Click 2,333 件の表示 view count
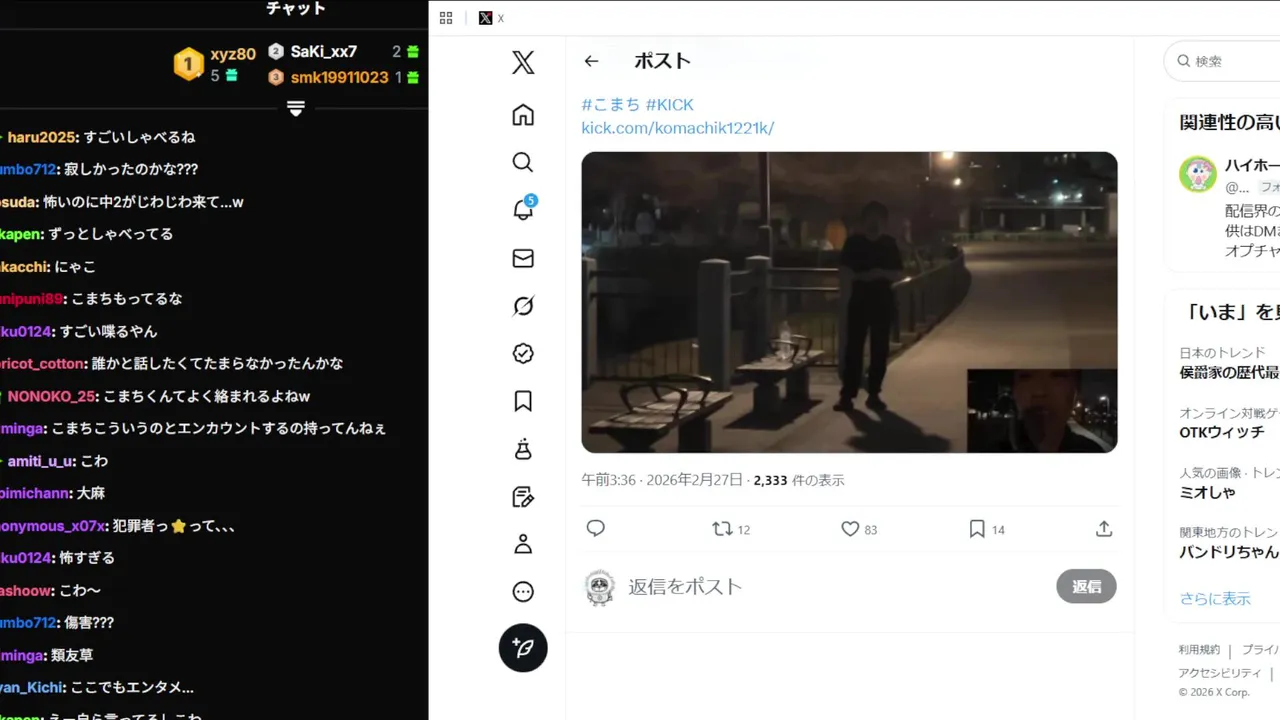This screenshot has width=1280, height=720. [798, 480]
